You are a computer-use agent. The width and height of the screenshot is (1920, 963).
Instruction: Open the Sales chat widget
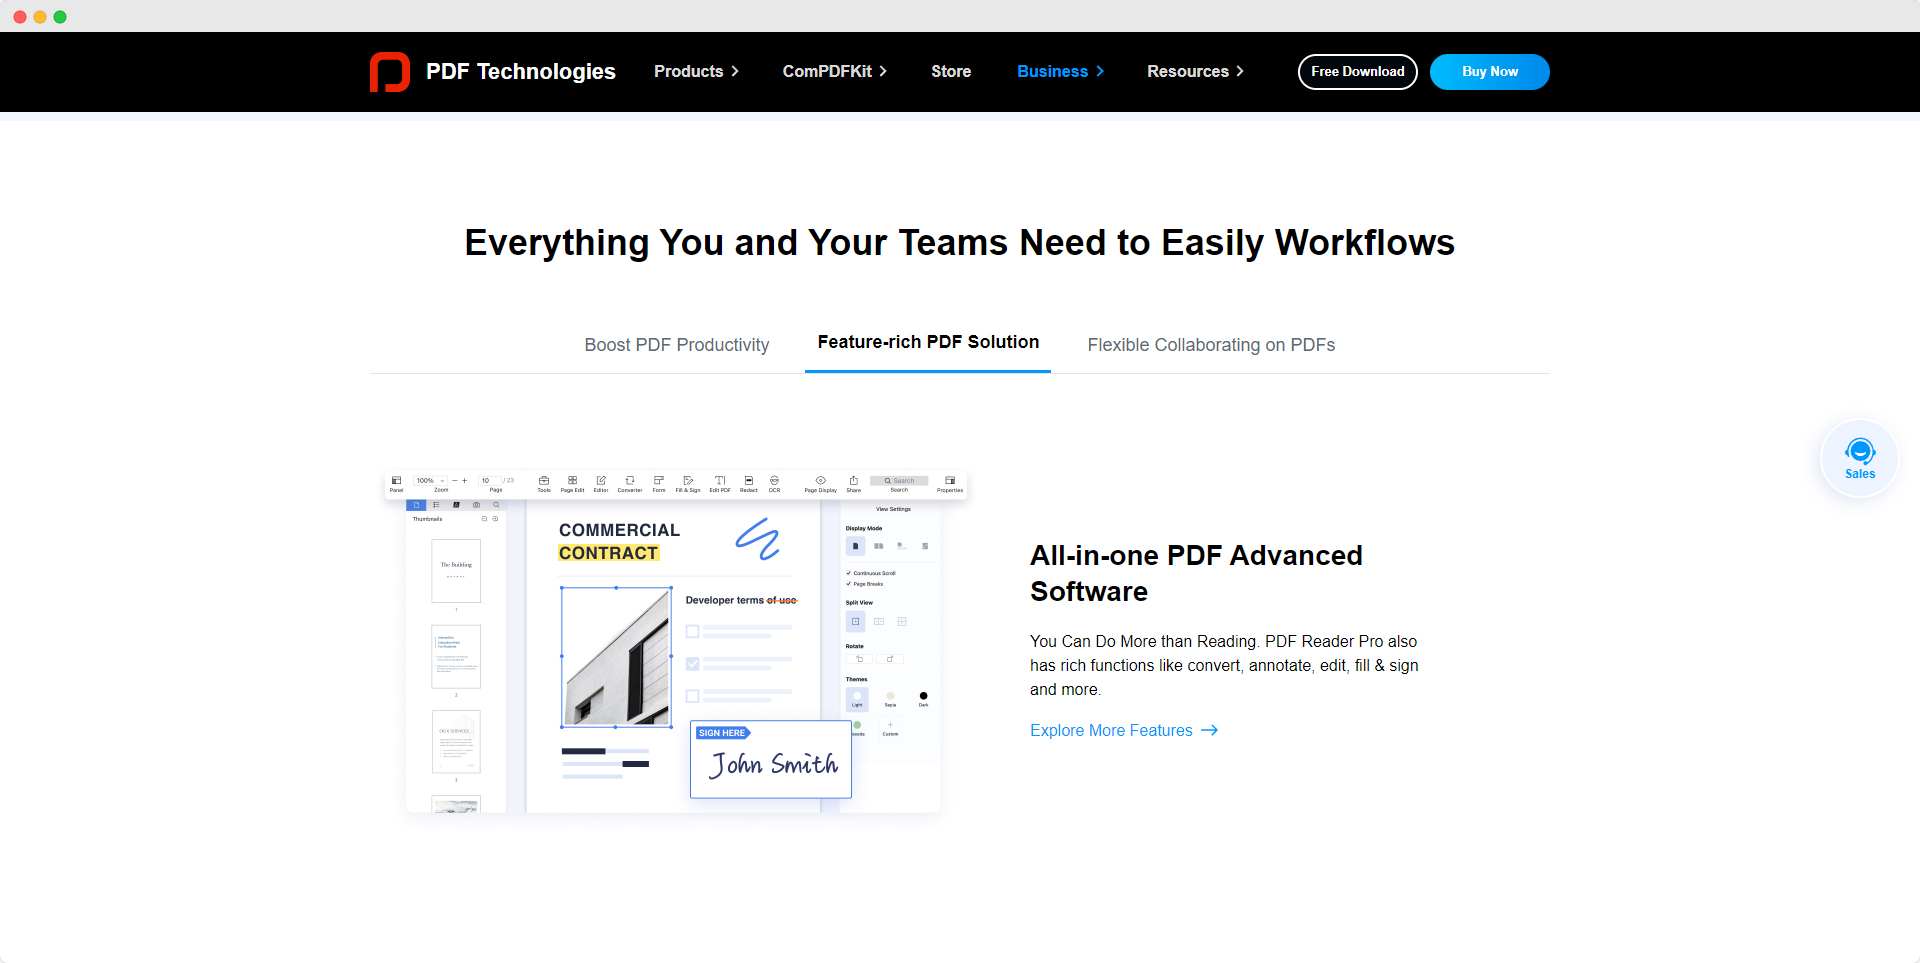[x=1859, y=458]
